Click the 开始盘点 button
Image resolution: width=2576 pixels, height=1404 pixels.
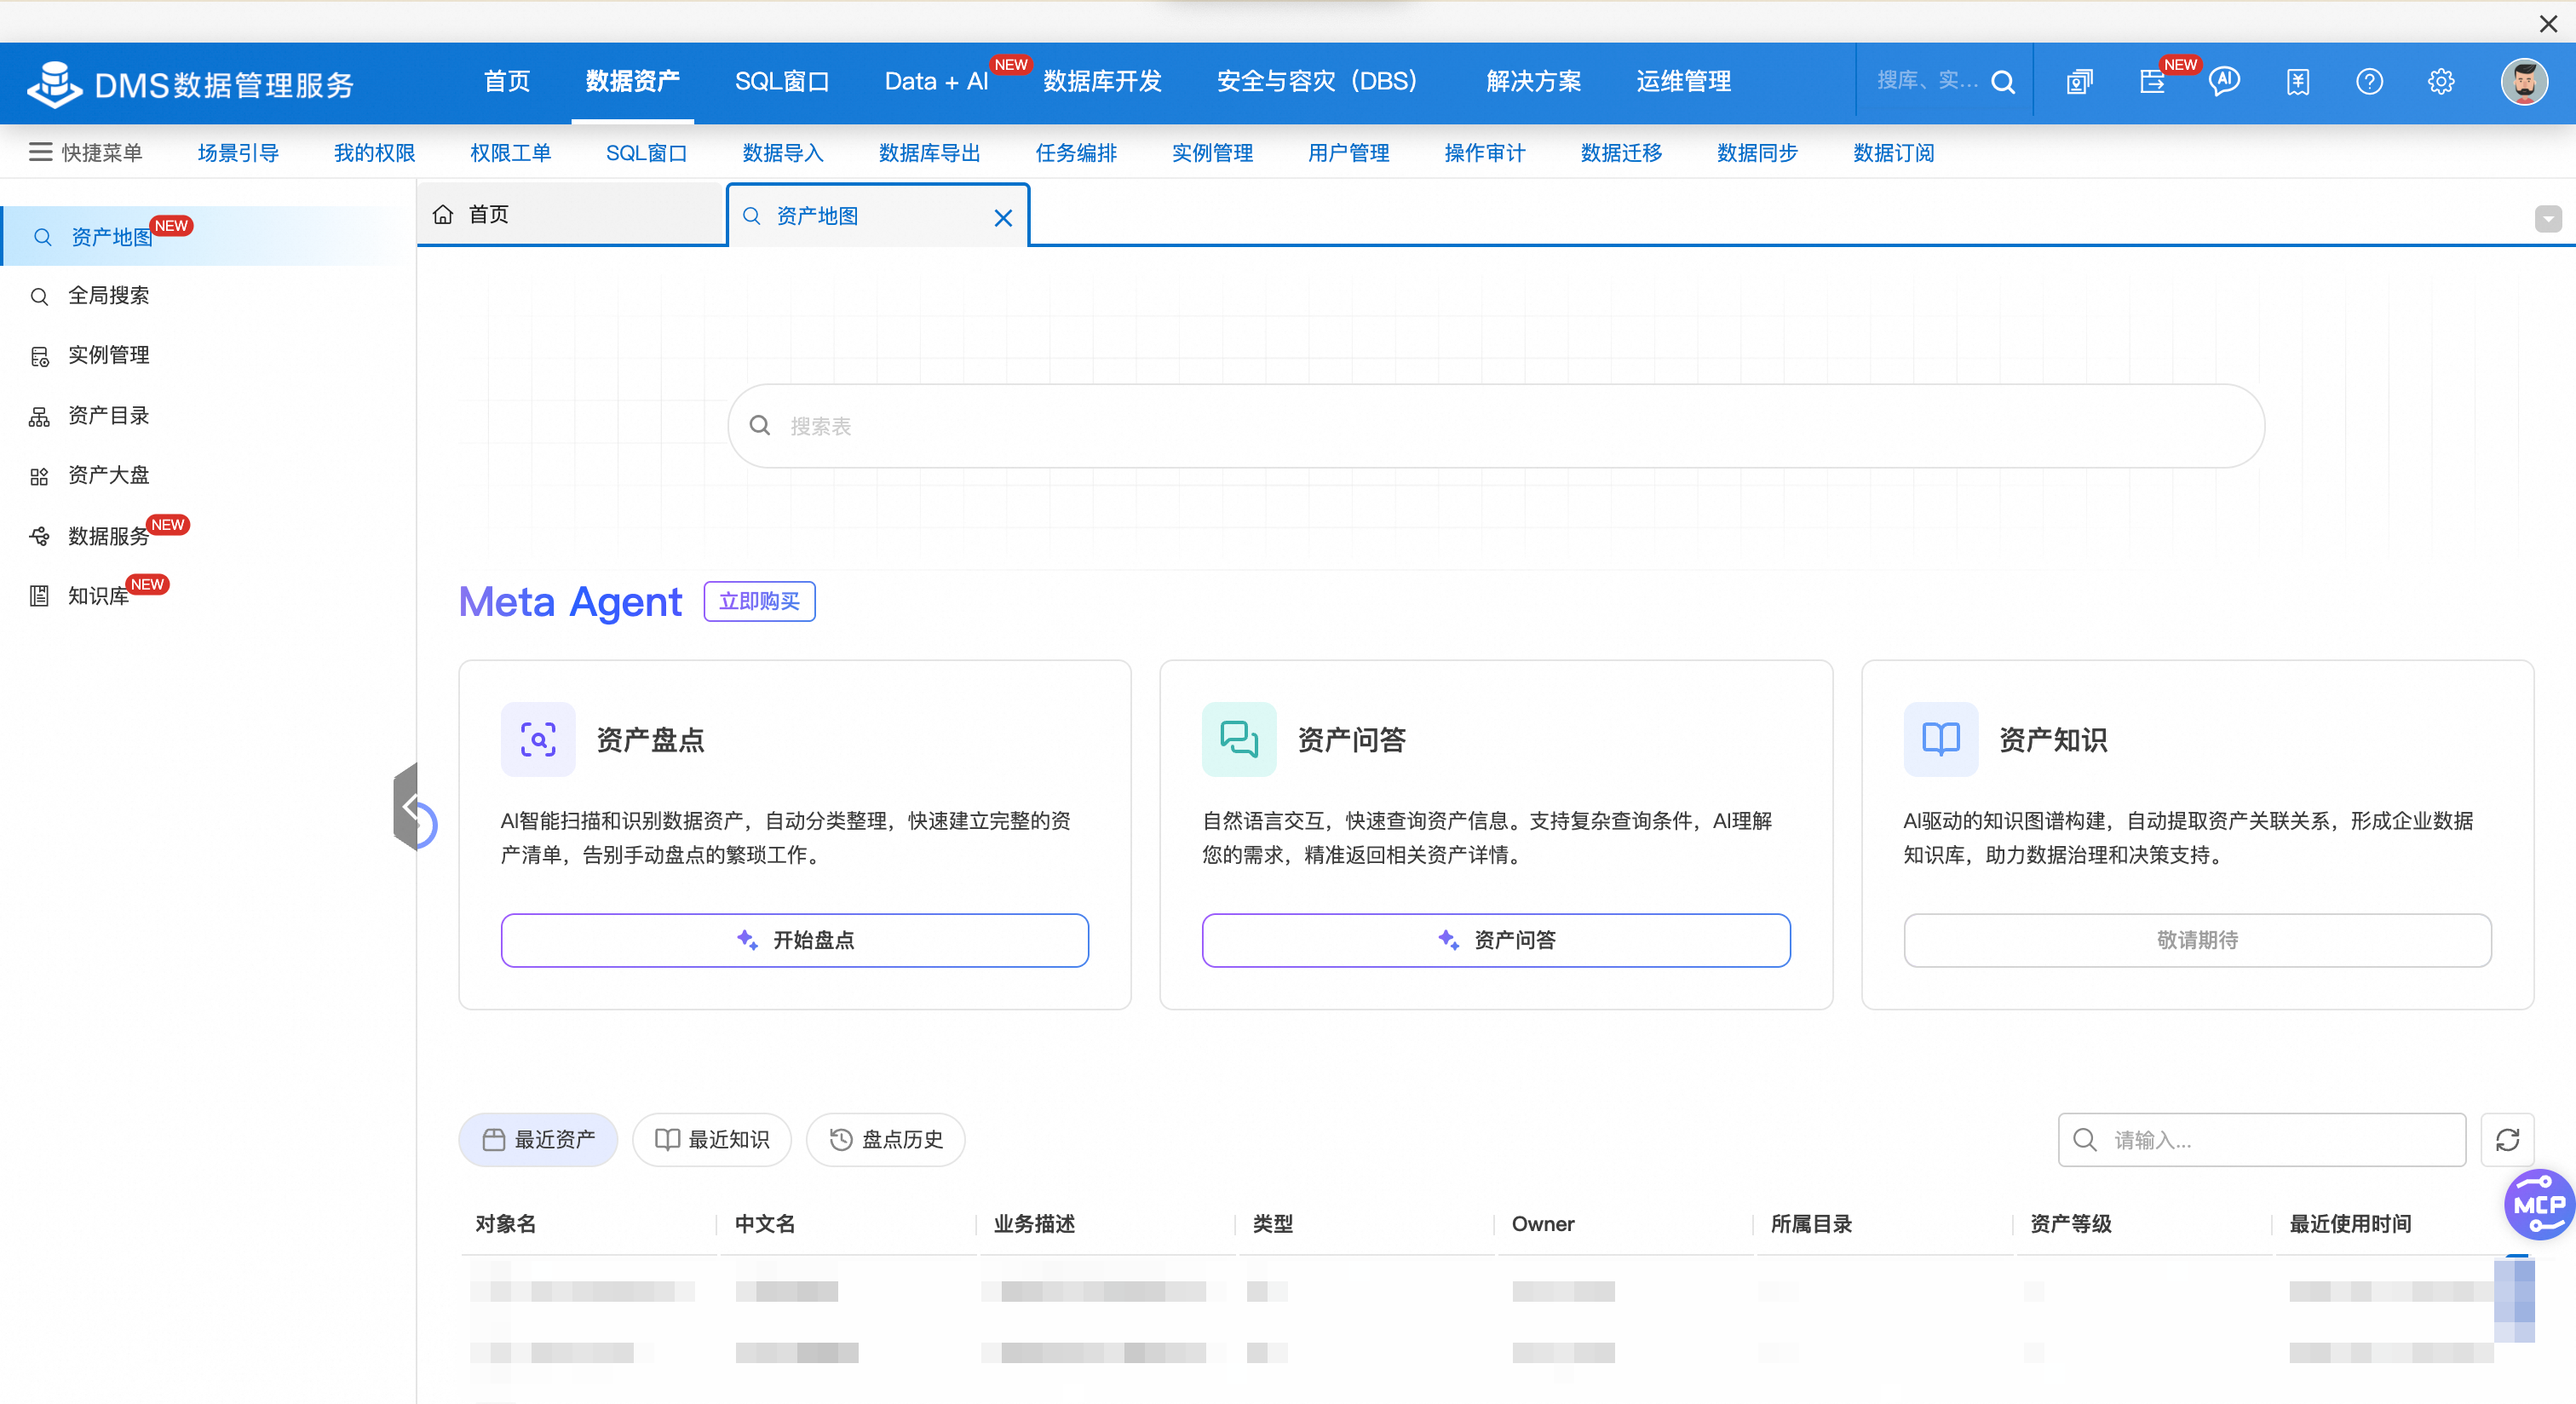click(x=794, y=939)
